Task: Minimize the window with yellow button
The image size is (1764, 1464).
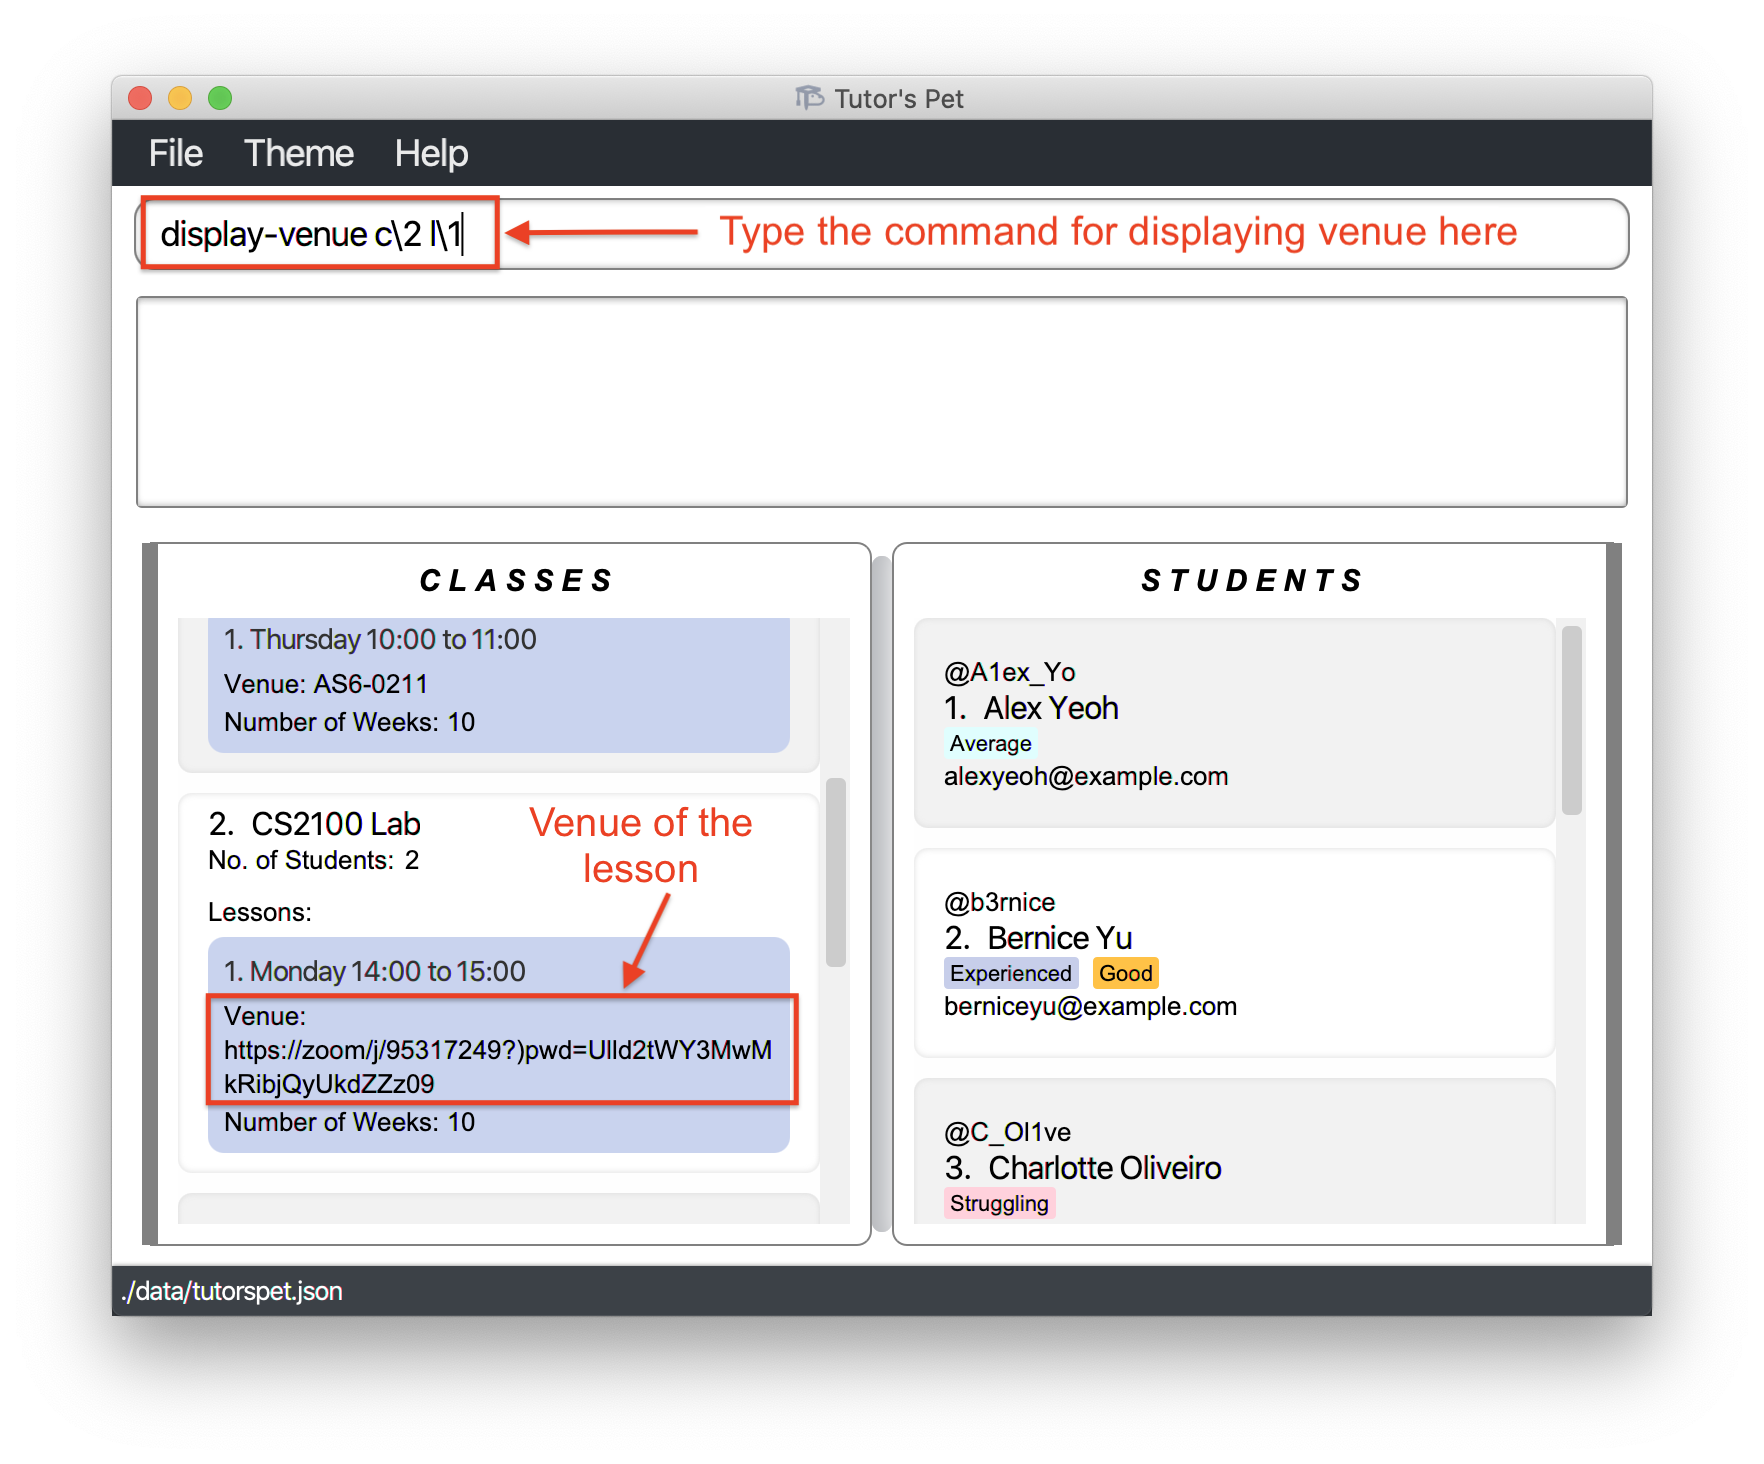Action: point(180,98)
